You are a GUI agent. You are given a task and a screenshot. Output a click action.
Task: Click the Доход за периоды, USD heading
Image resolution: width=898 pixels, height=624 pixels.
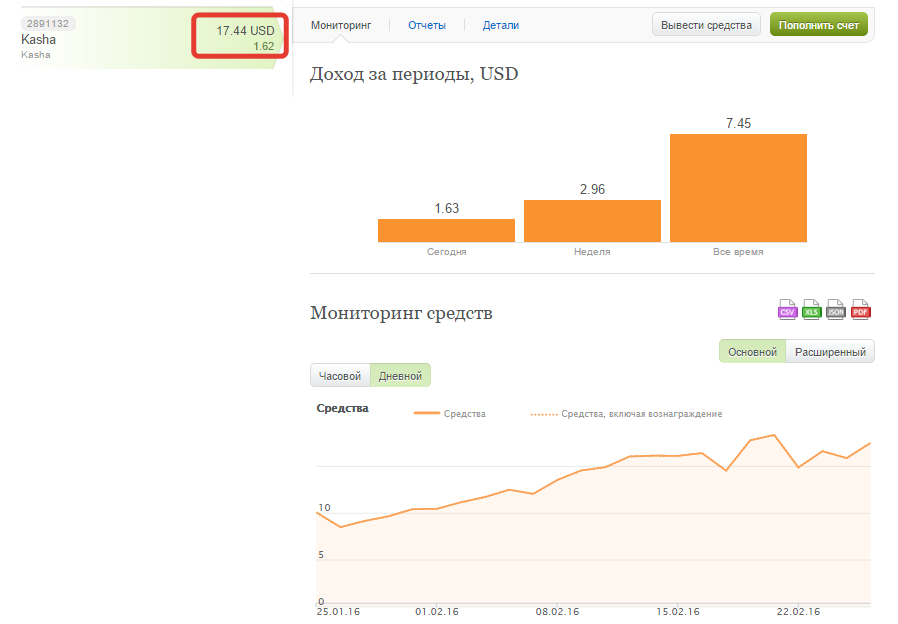(414, 74)
